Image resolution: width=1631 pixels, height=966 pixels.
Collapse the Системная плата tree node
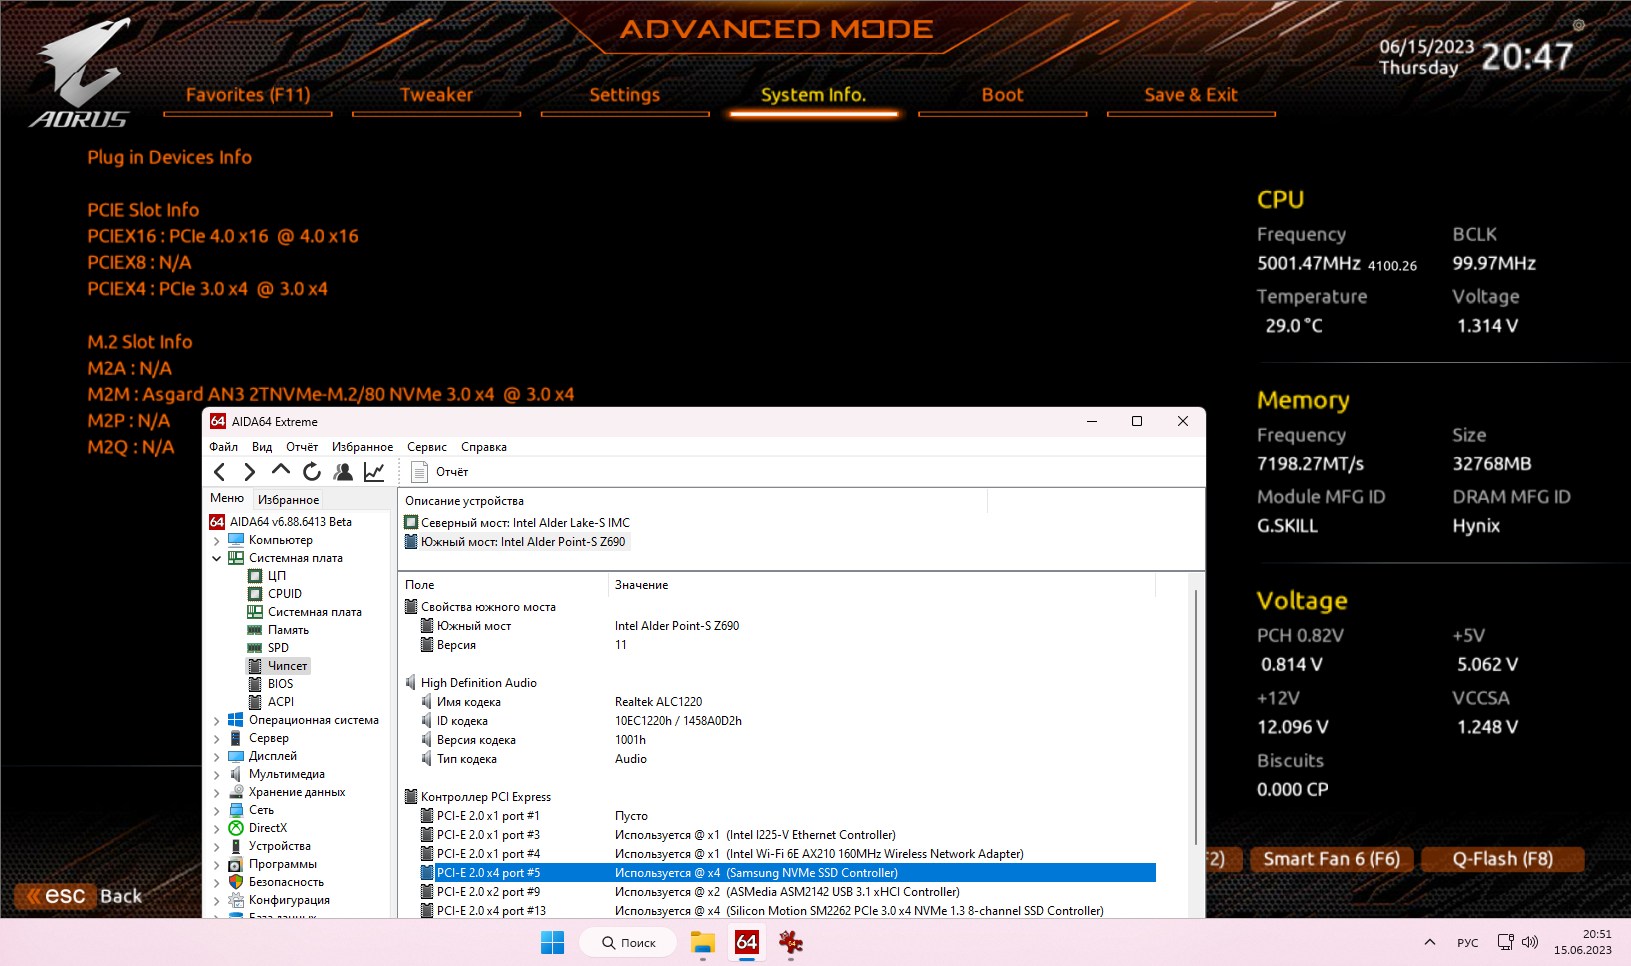click(217, 558)
